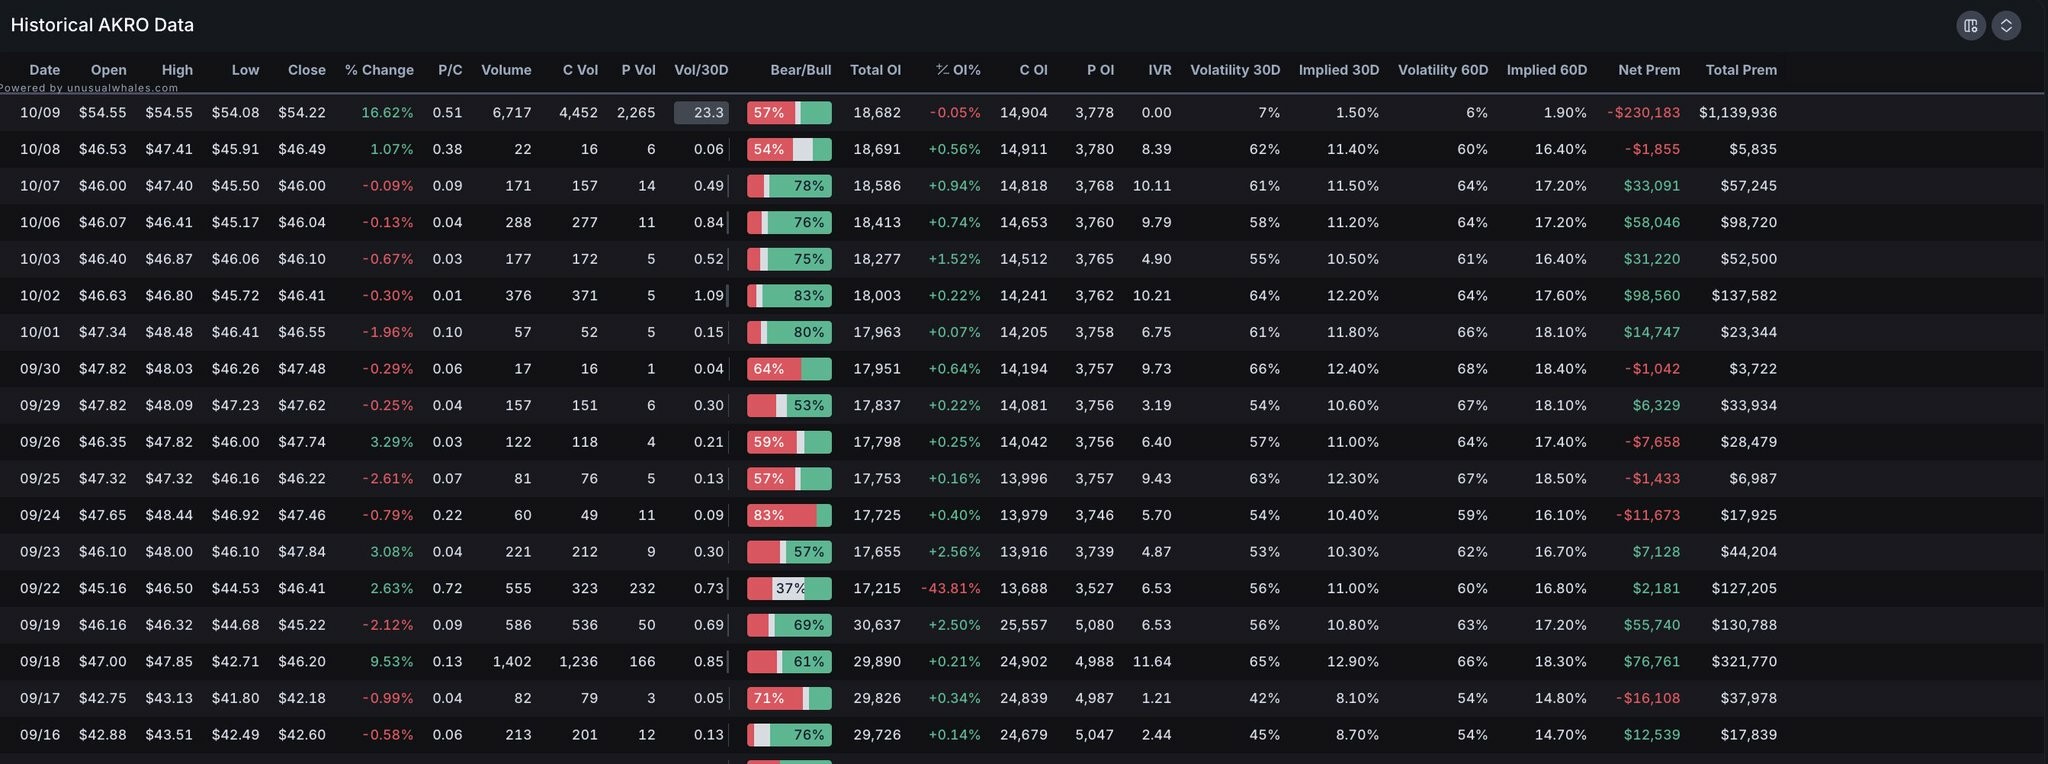Screen dimensions: 2048x764
Task: Click the 10/09 Bear/Bull 57% bar
Action: coord(789,113)
